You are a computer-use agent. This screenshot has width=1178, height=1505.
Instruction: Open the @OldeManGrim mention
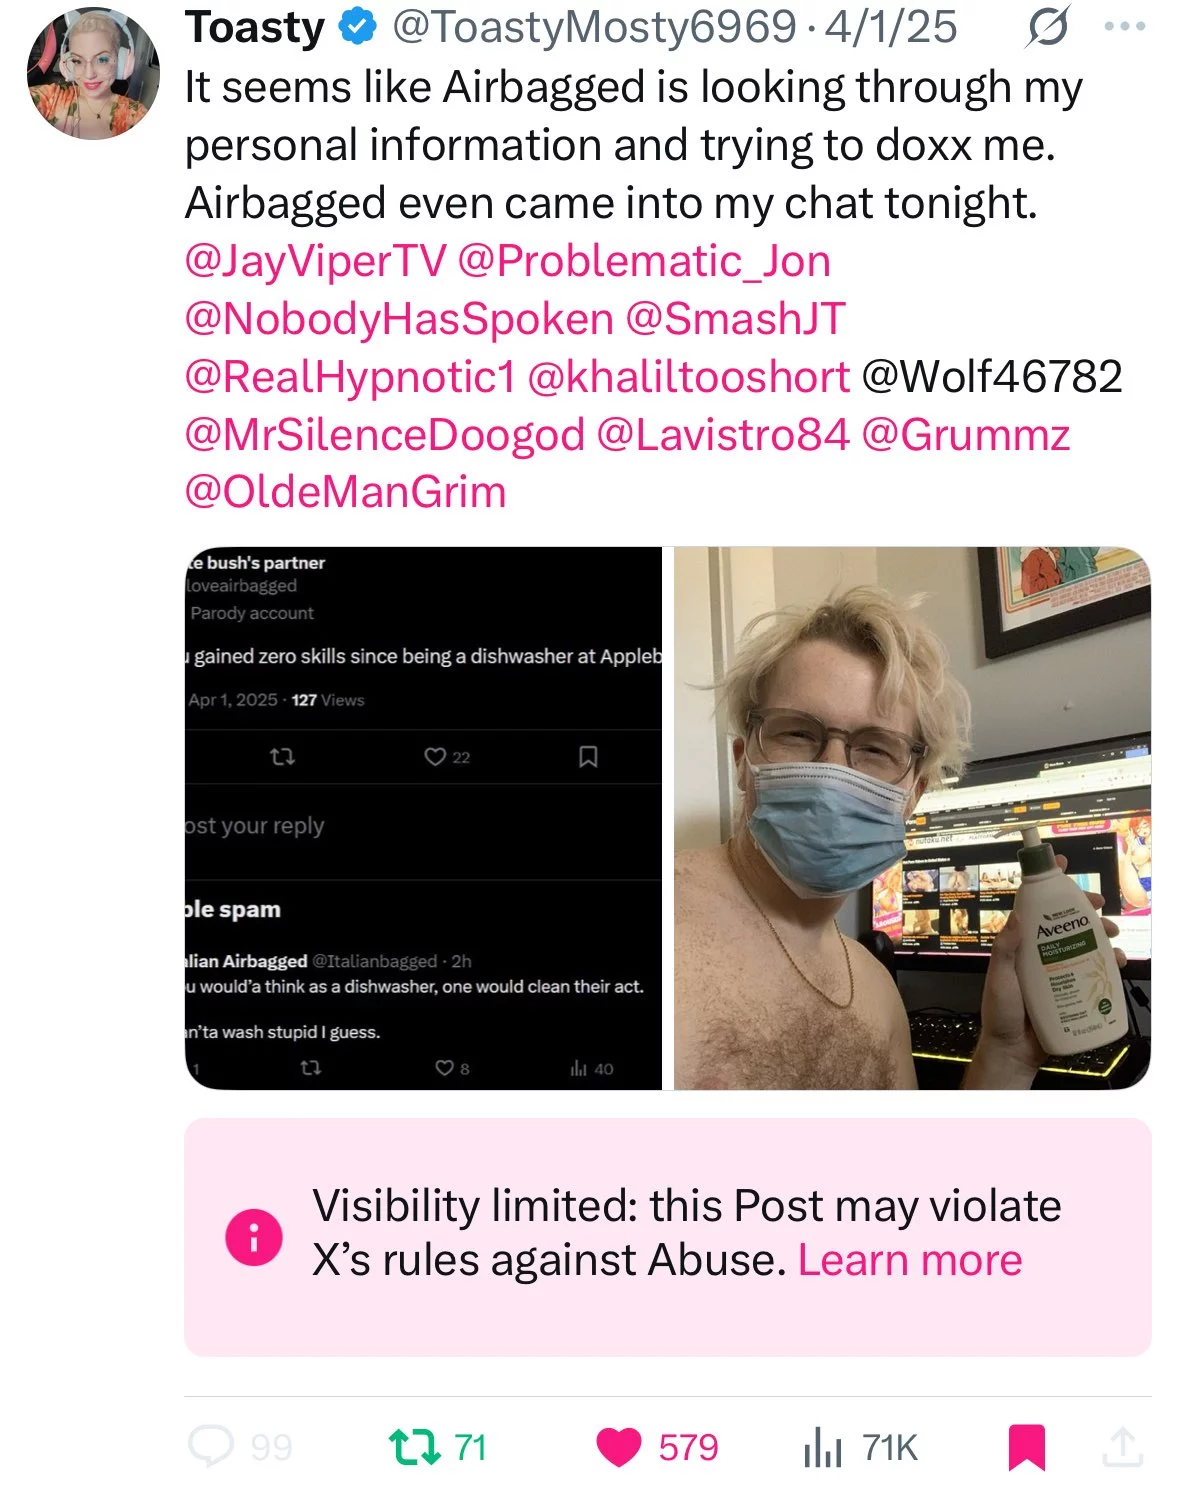pos(346,492)
